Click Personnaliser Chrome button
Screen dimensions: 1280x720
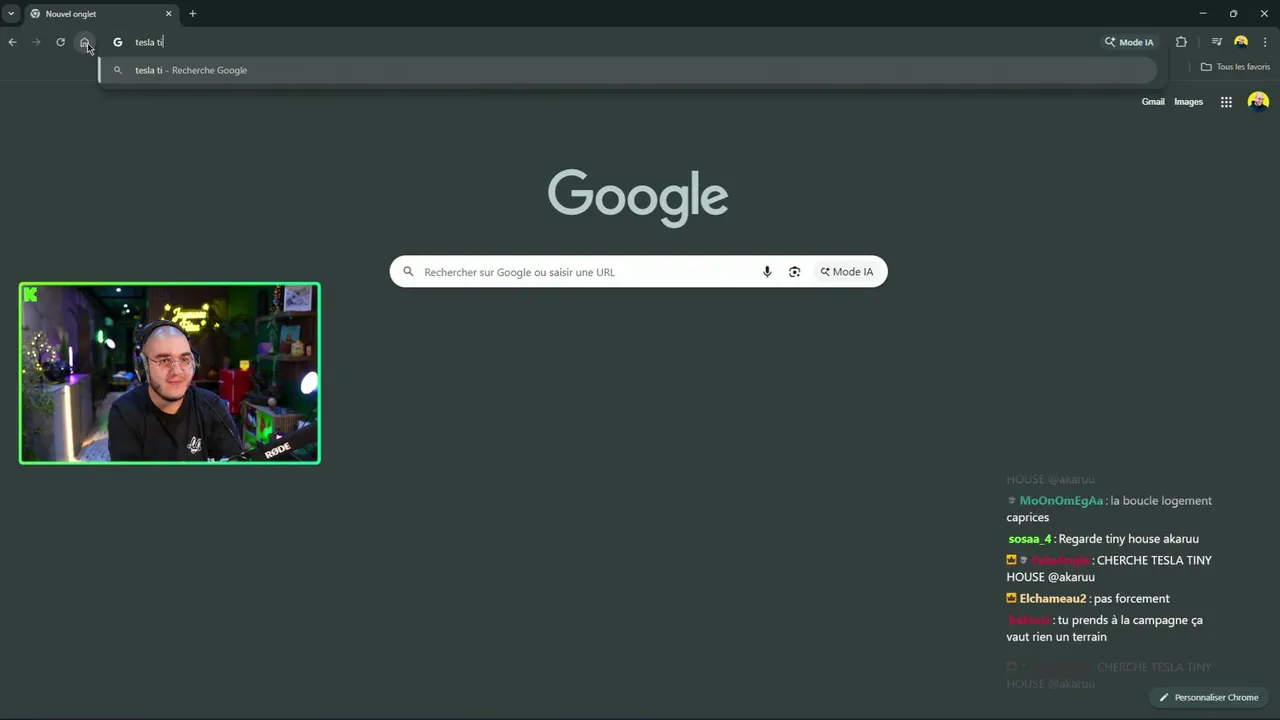[1209, 697]
